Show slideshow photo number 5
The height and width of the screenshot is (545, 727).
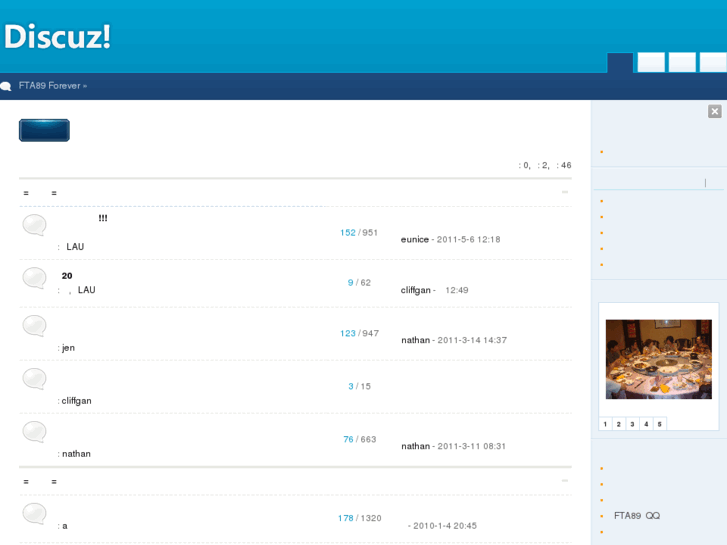coord(659,424)
